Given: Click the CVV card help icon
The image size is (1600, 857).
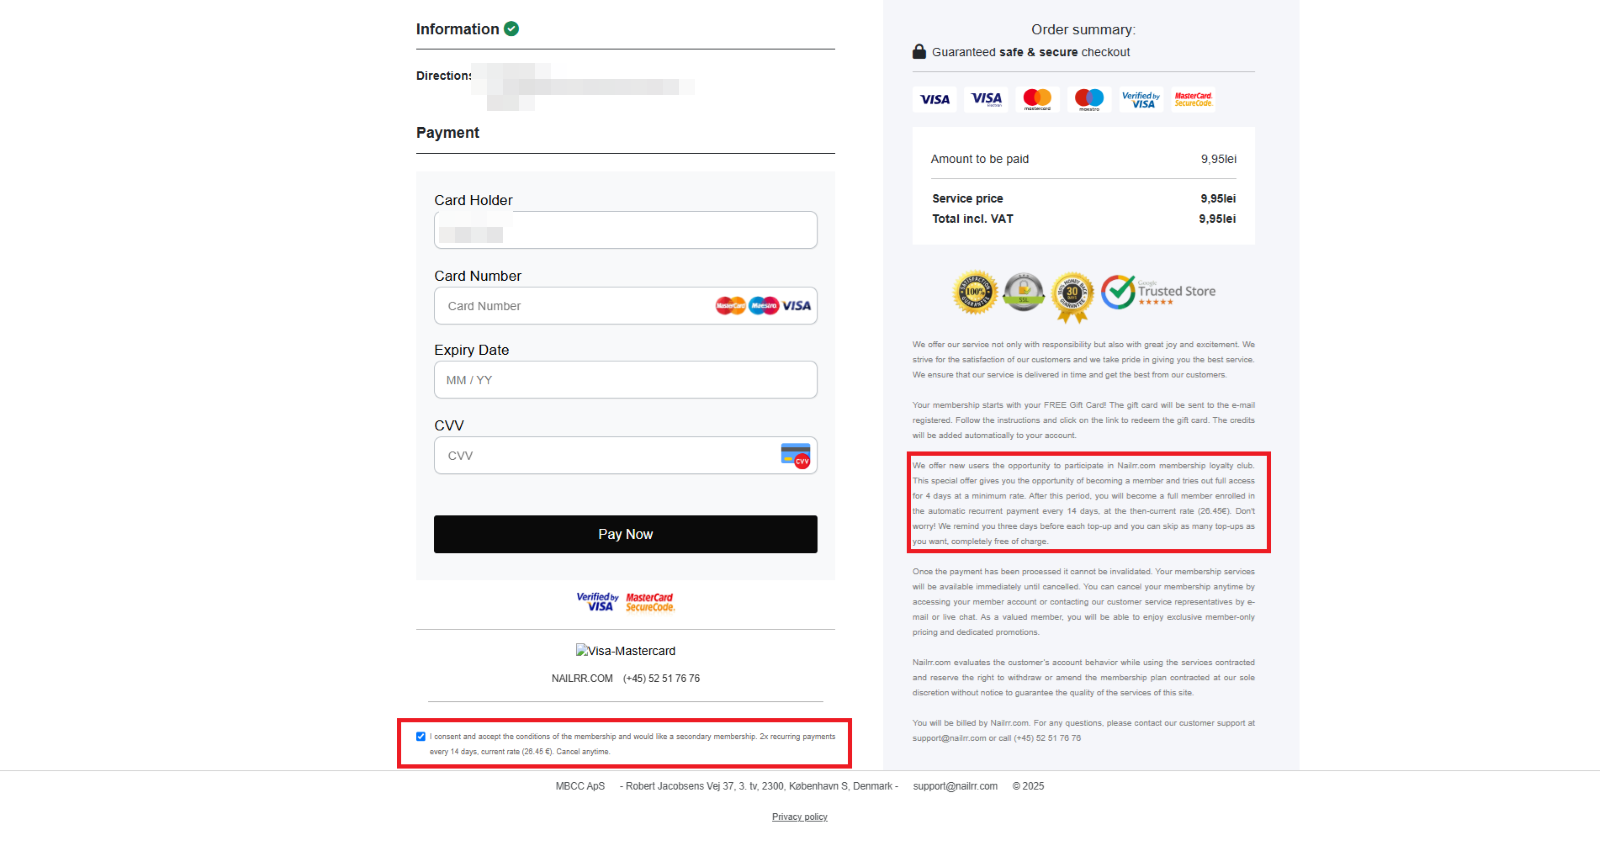Looking at the screenshot, I should (796, 456).
